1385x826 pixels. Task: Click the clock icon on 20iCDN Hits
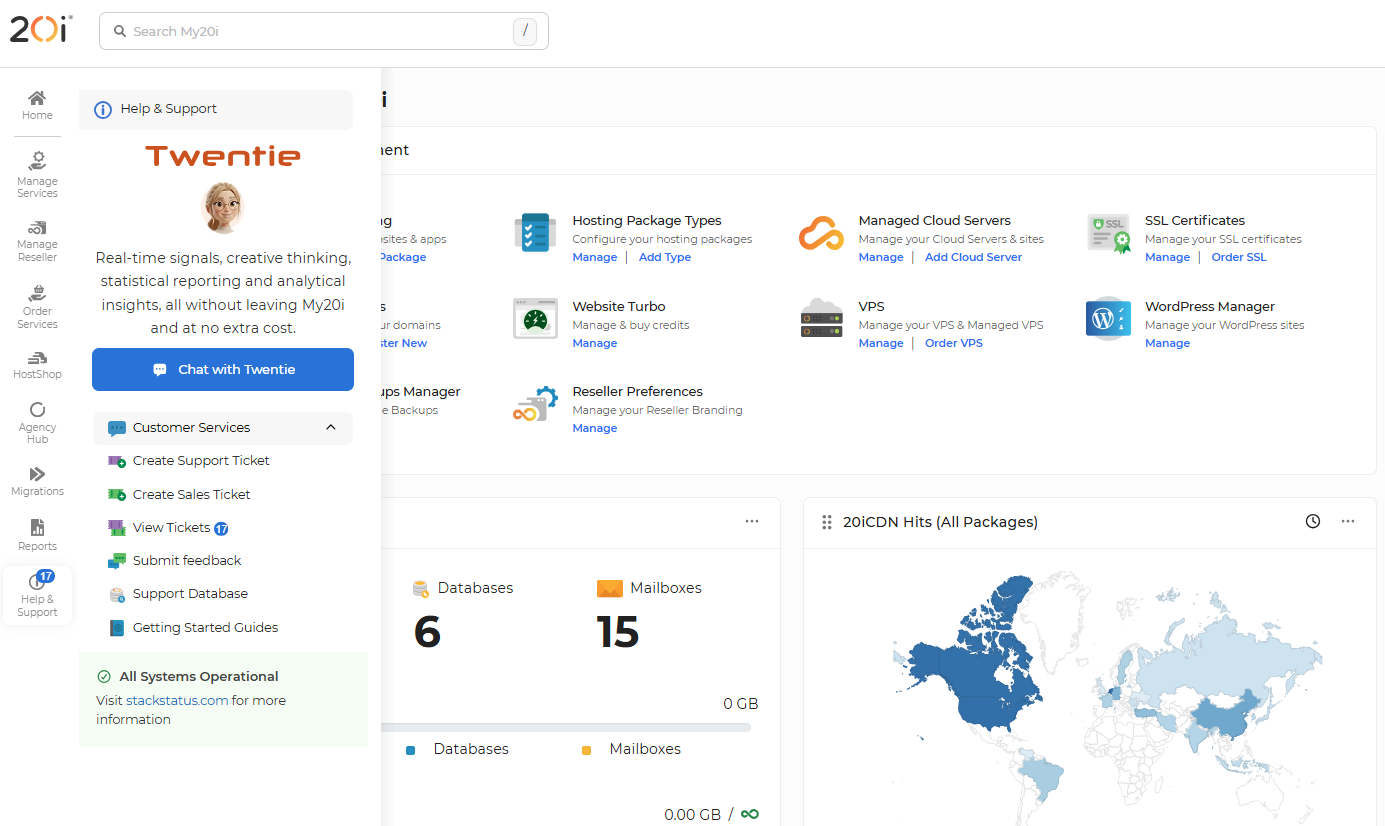(x=1313, y=521)
